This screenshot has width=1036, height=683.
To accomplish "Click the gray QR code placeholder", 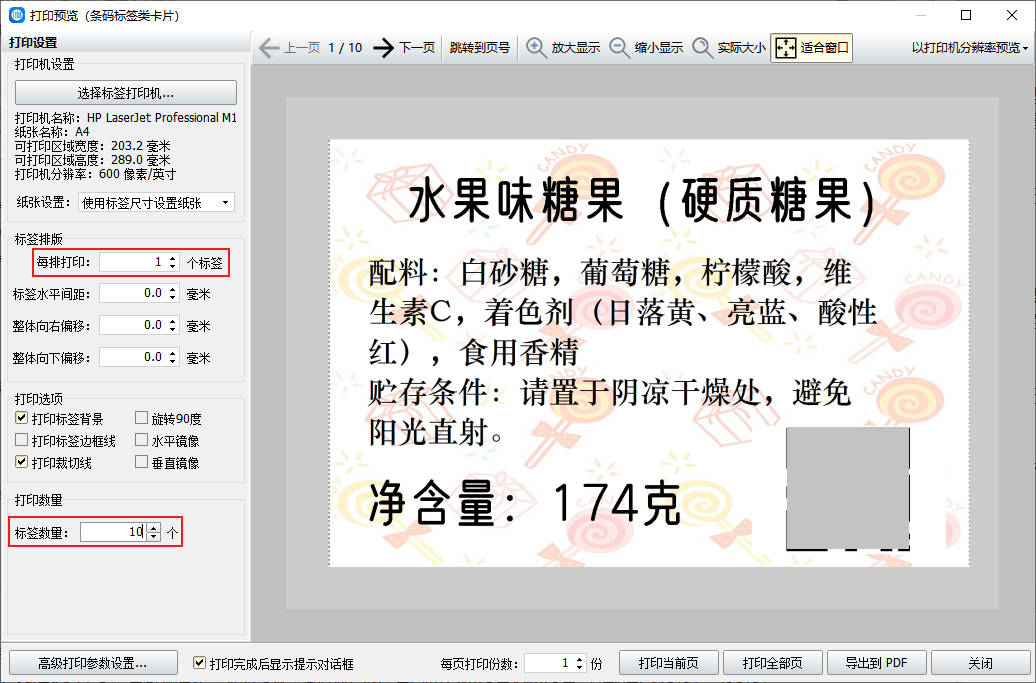I will (x=848, y=488).
